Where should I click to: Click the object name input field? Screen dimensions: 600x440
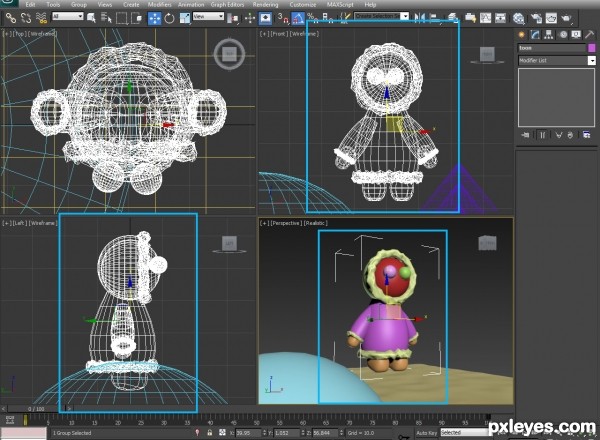552,48
